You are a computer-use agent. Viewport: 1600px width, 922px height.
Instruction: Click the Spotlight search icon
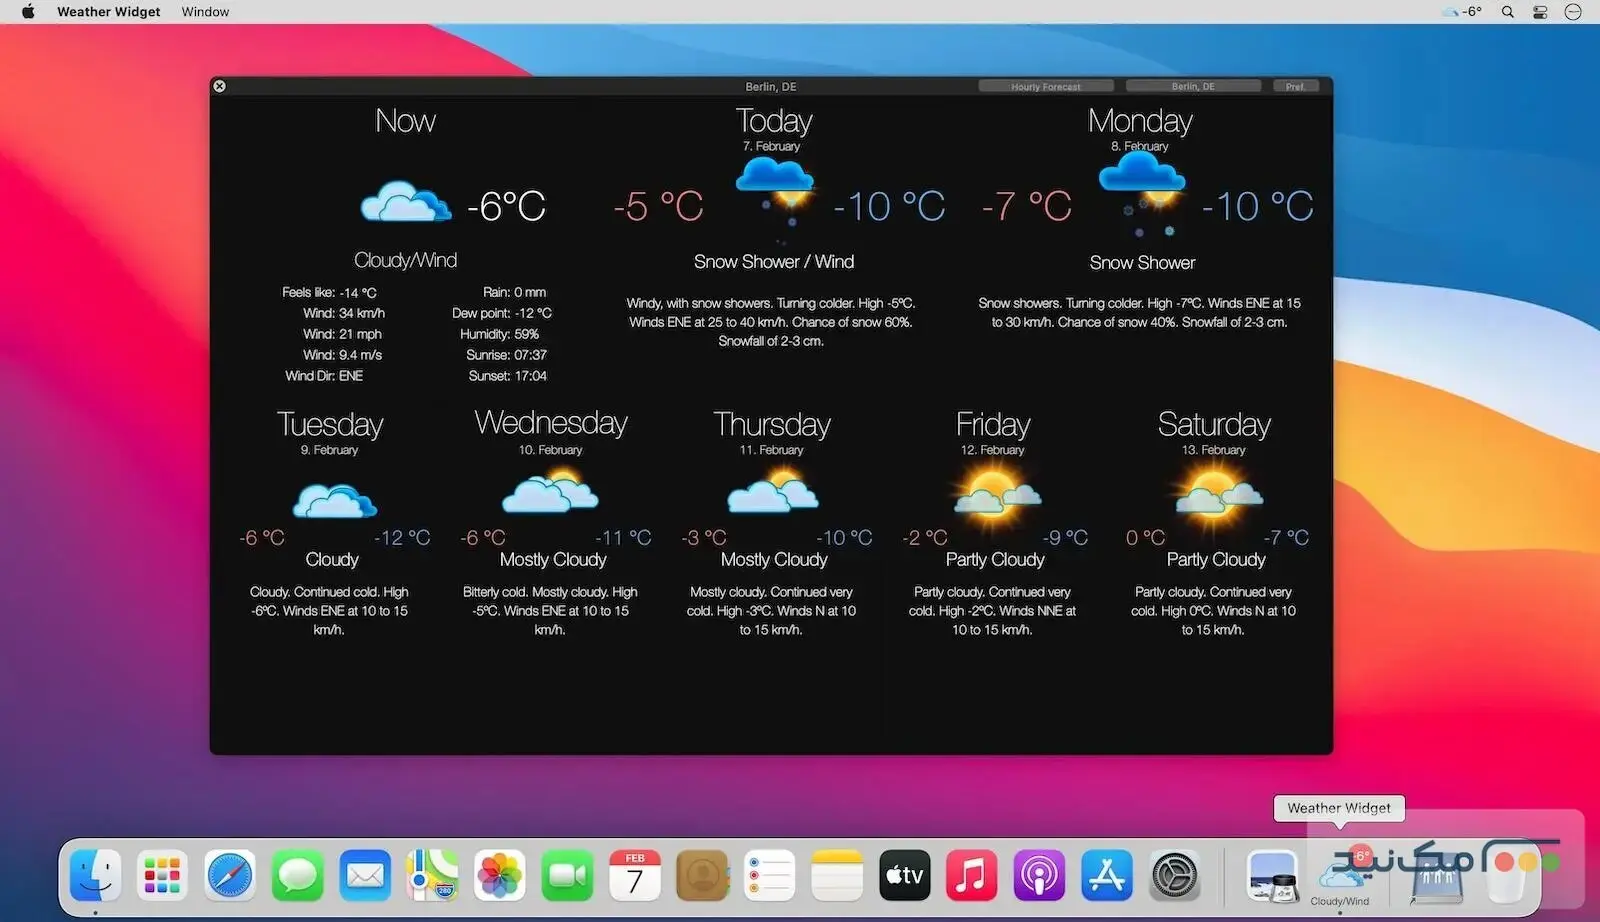click(x=1507, y=11)
